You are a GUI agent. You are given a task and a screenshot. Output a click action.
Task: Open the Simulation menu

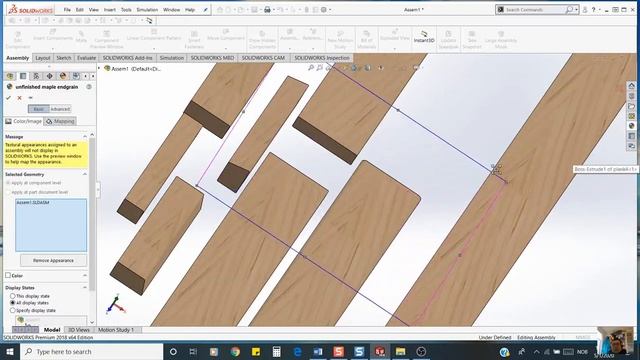coord(147,10)
